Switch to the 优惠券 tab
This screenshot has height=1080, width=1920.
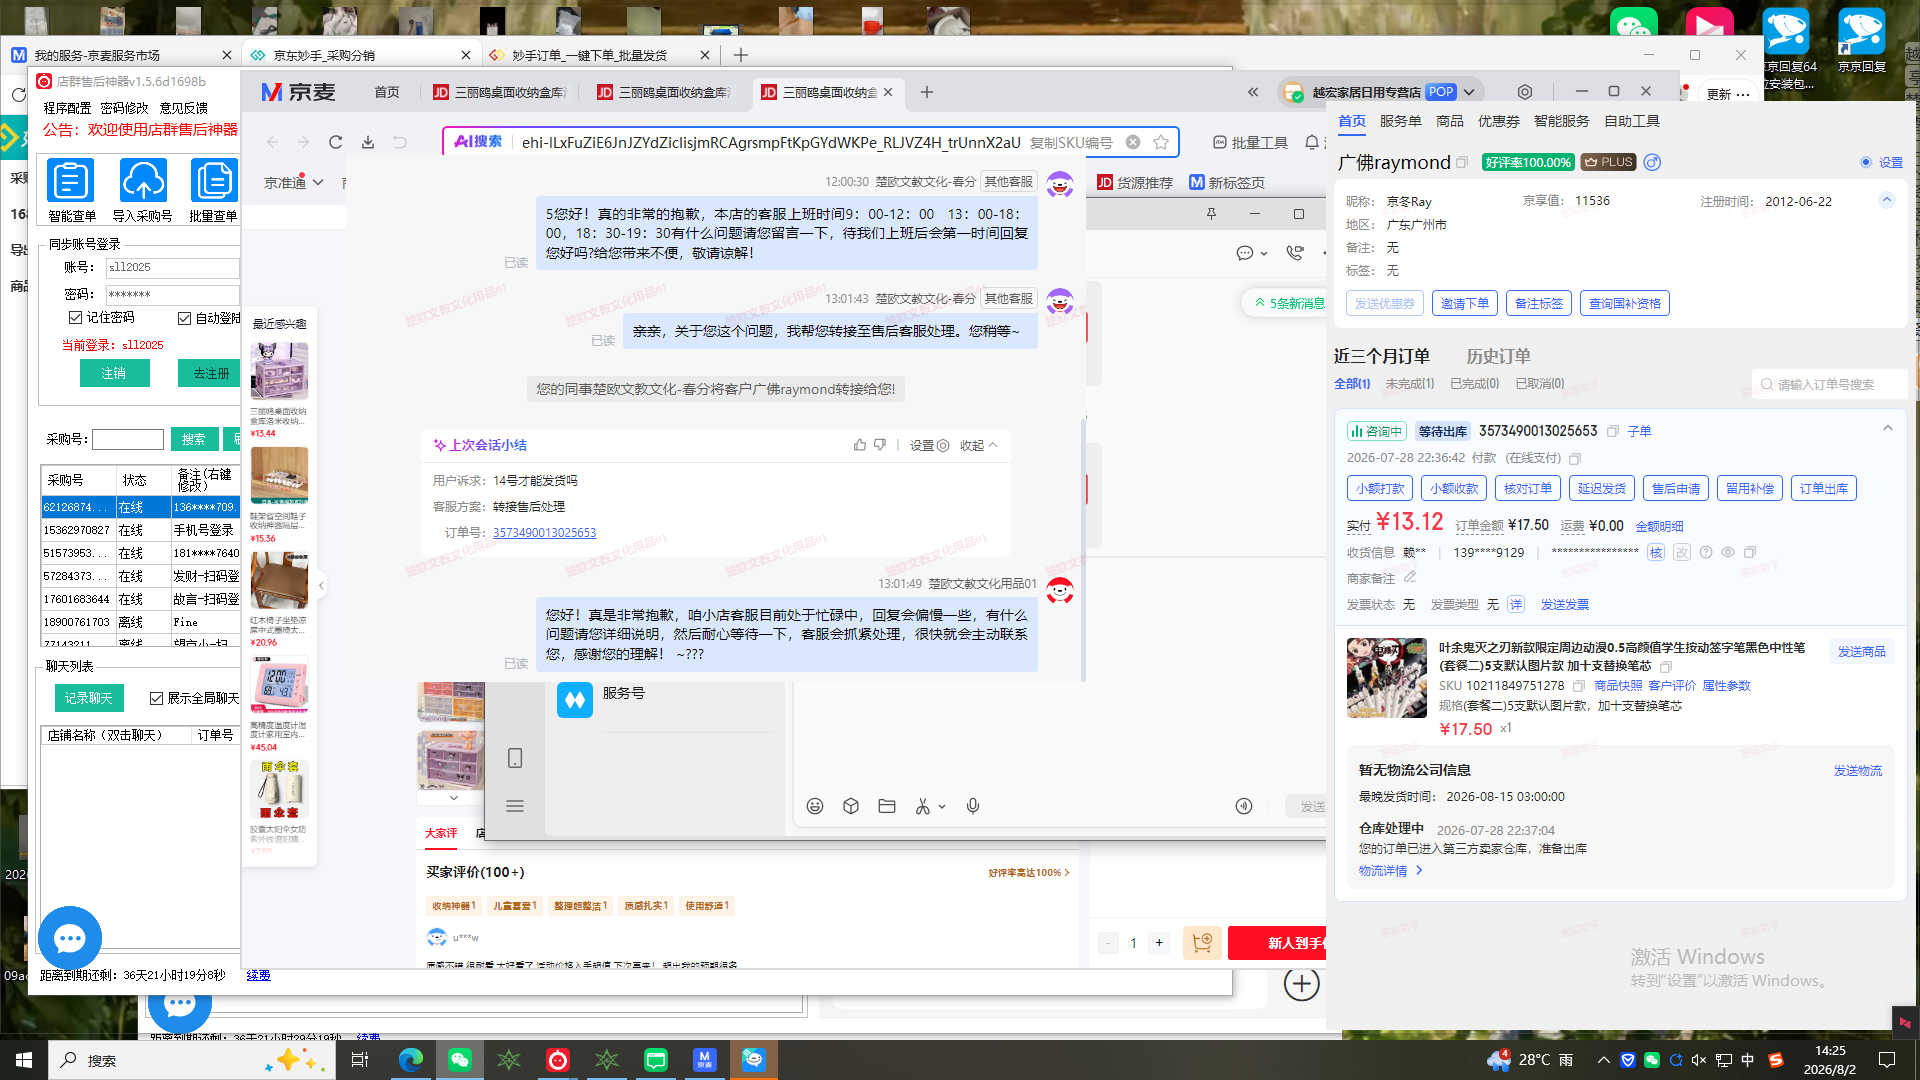(1498, 121)
